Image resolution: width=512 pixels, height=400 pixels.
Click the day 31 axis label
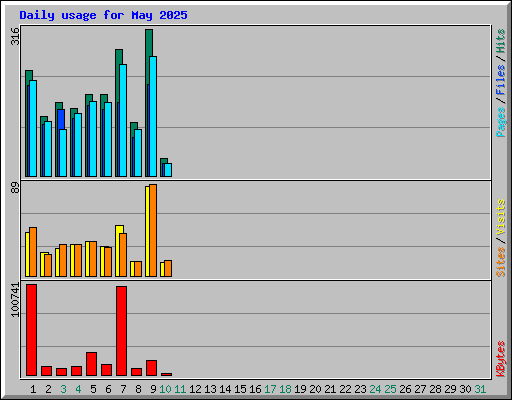click(x=480, y=389)
